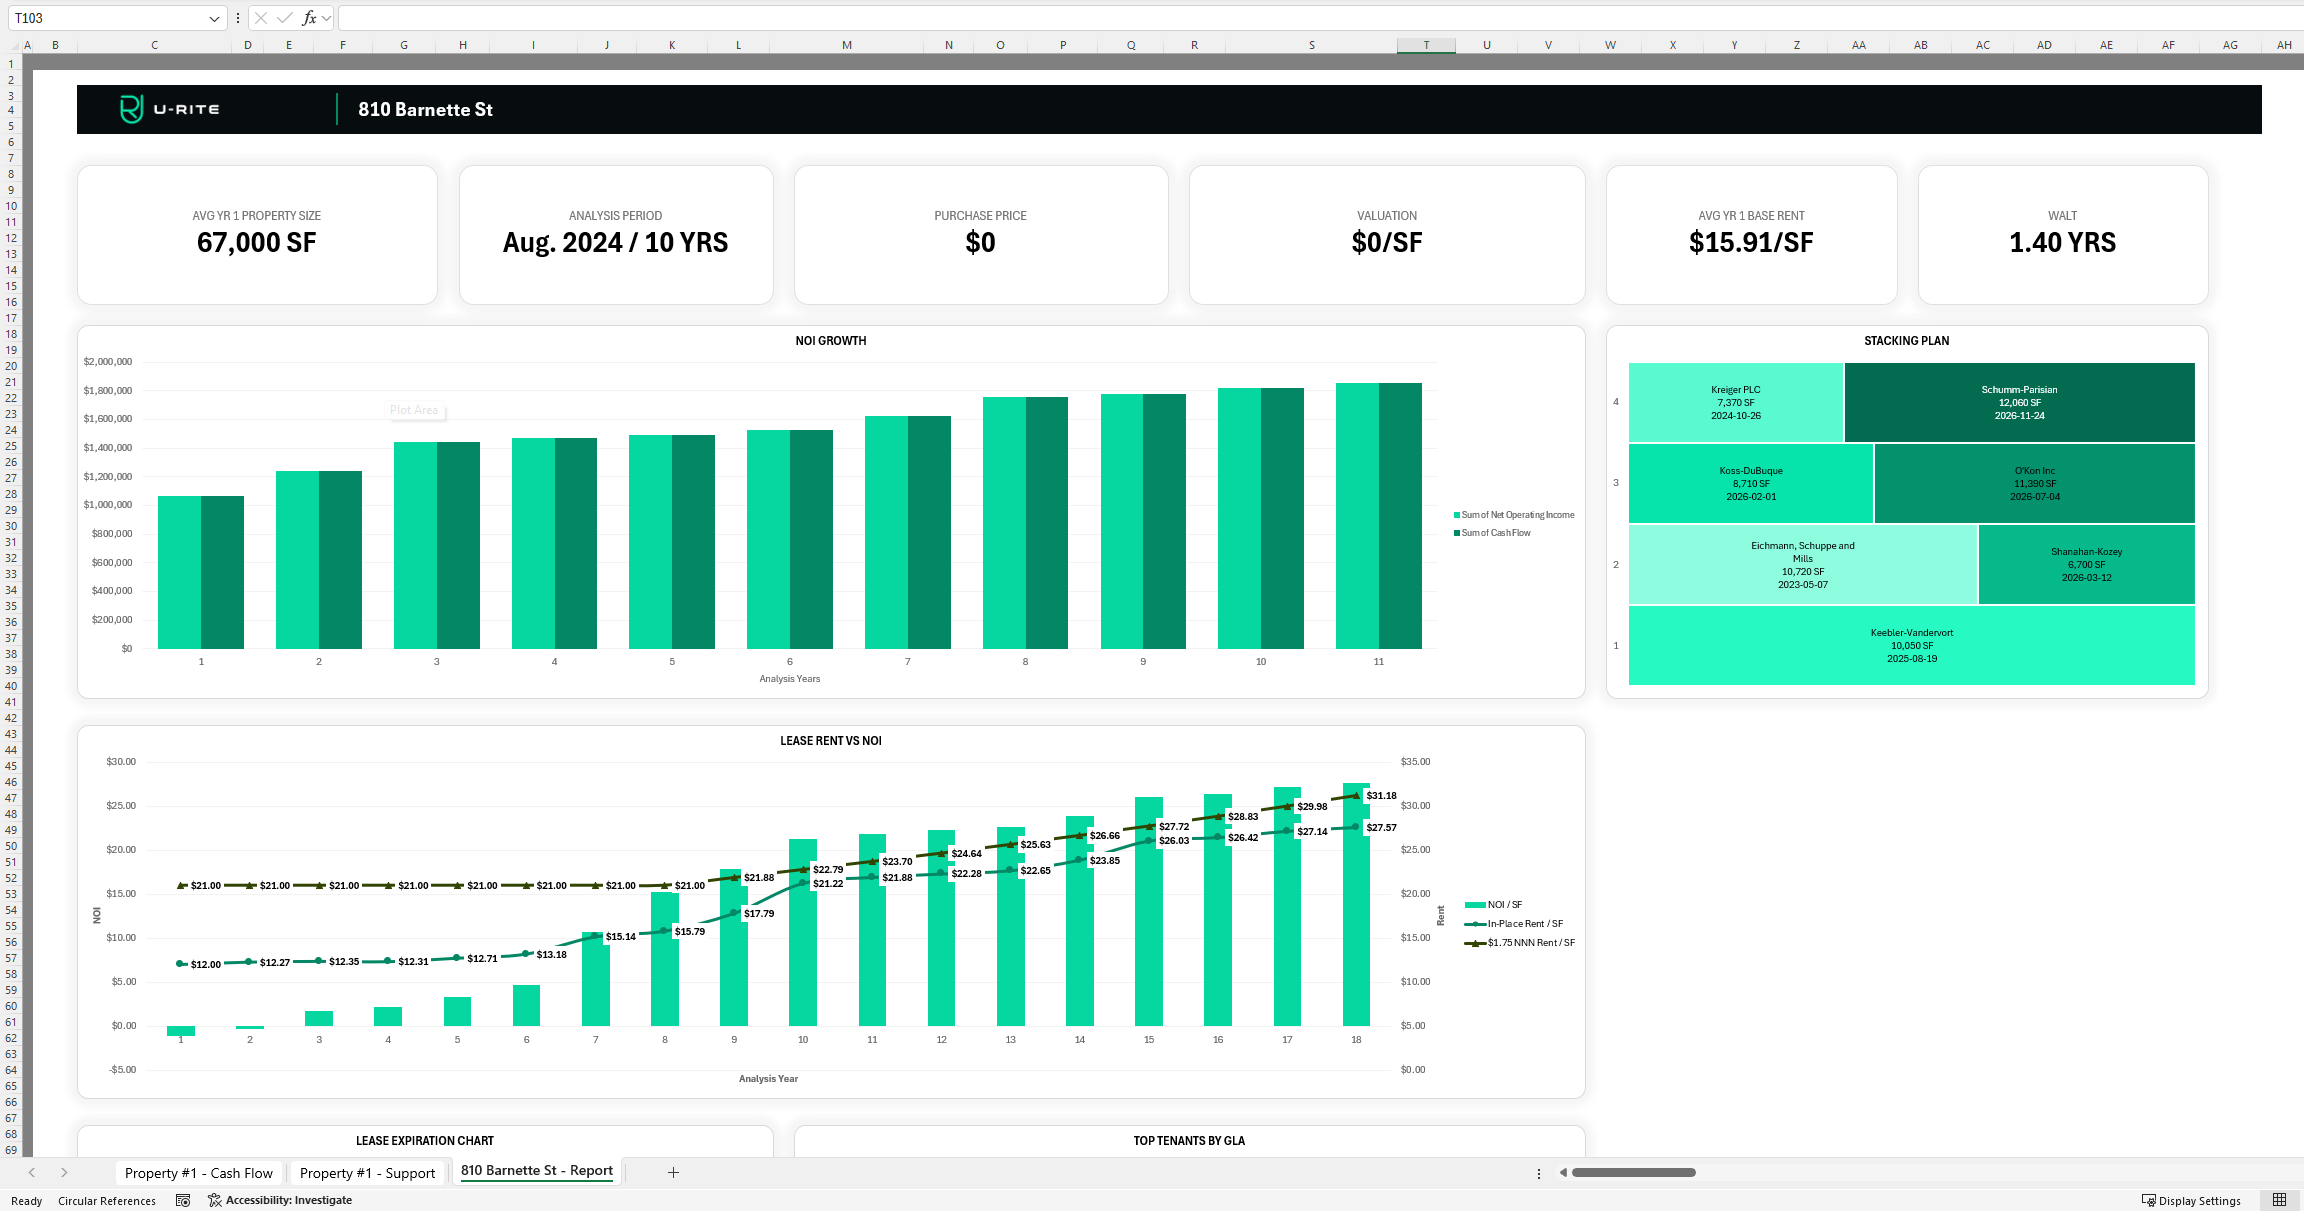This screenshot has width=2304, height=1211.
Task: Add a new worksheet with the plus button
Action: coord(673,1172)
